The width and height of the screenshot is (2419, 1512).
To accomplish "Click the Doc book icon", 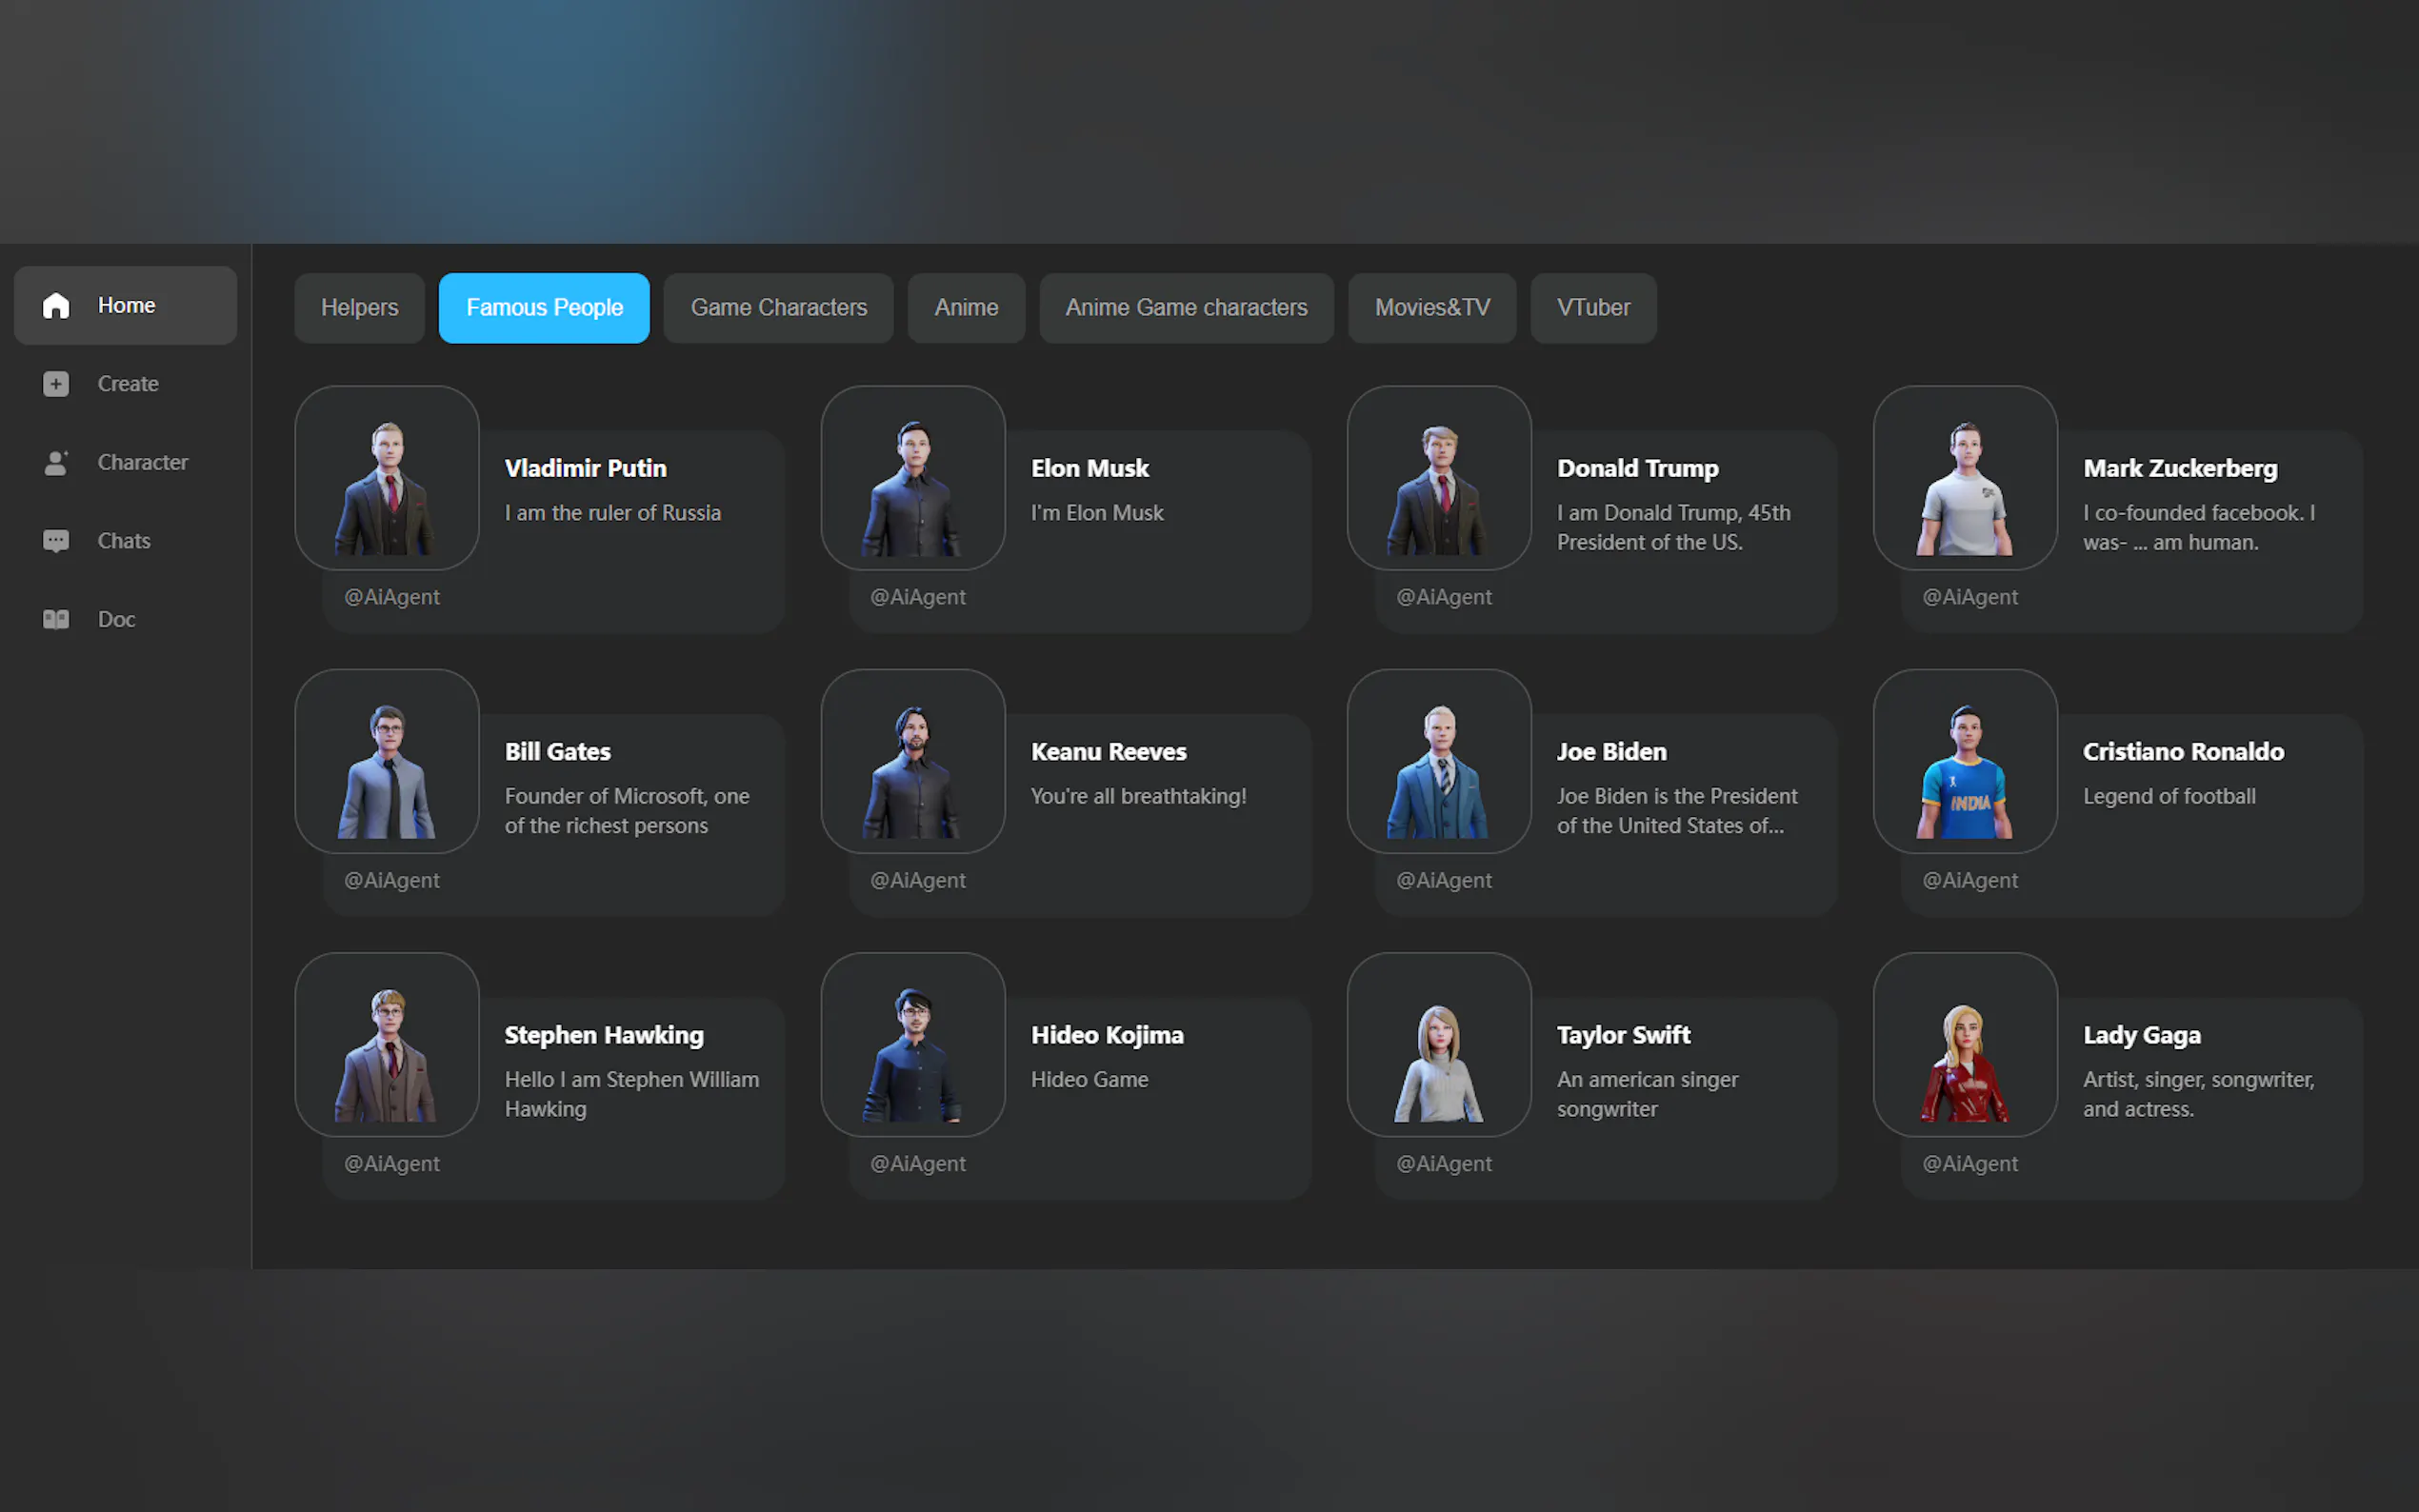I will pyautogui.click(x=56, y=620).
